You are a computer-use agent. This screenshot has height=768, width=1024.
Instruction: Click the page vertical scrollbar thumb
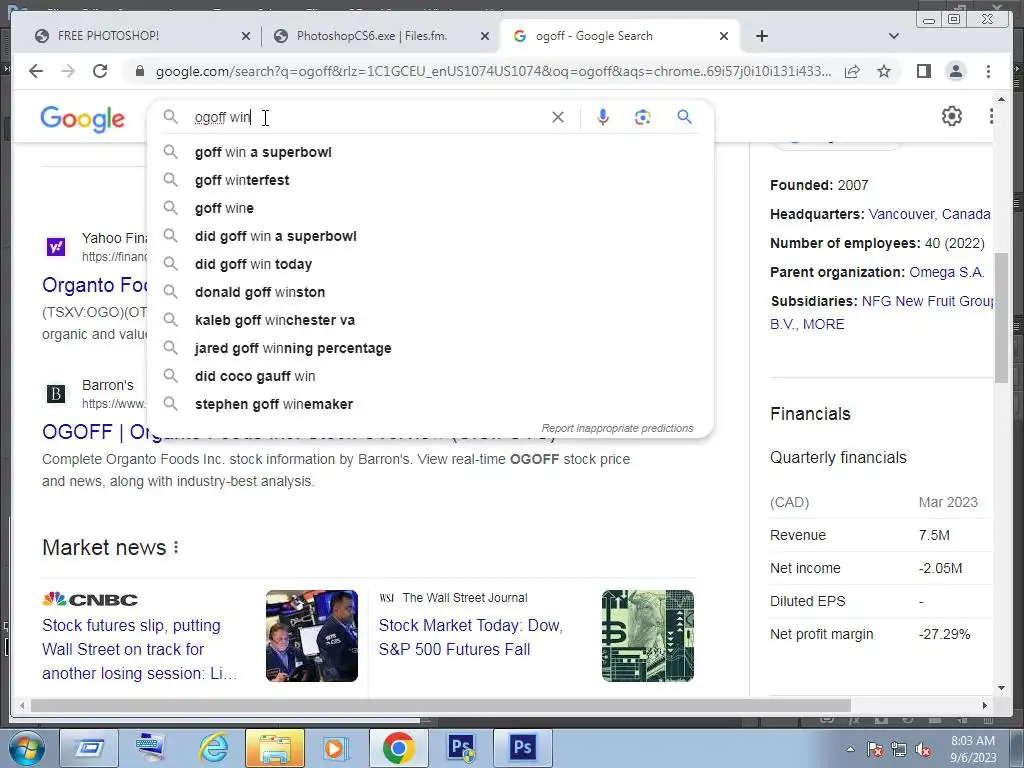tap(1000, 318)
